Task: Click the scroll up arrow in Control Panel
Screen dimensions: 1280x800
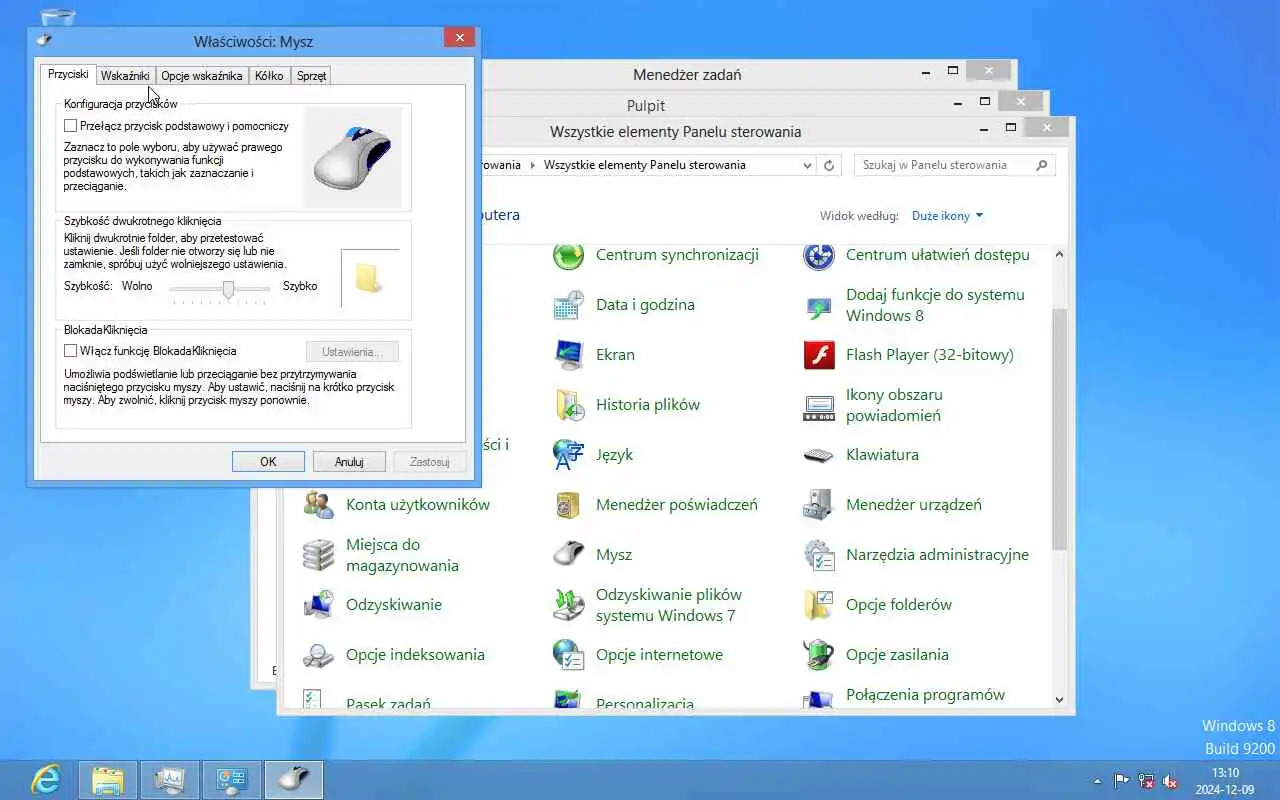Action: click(1059, 255)
